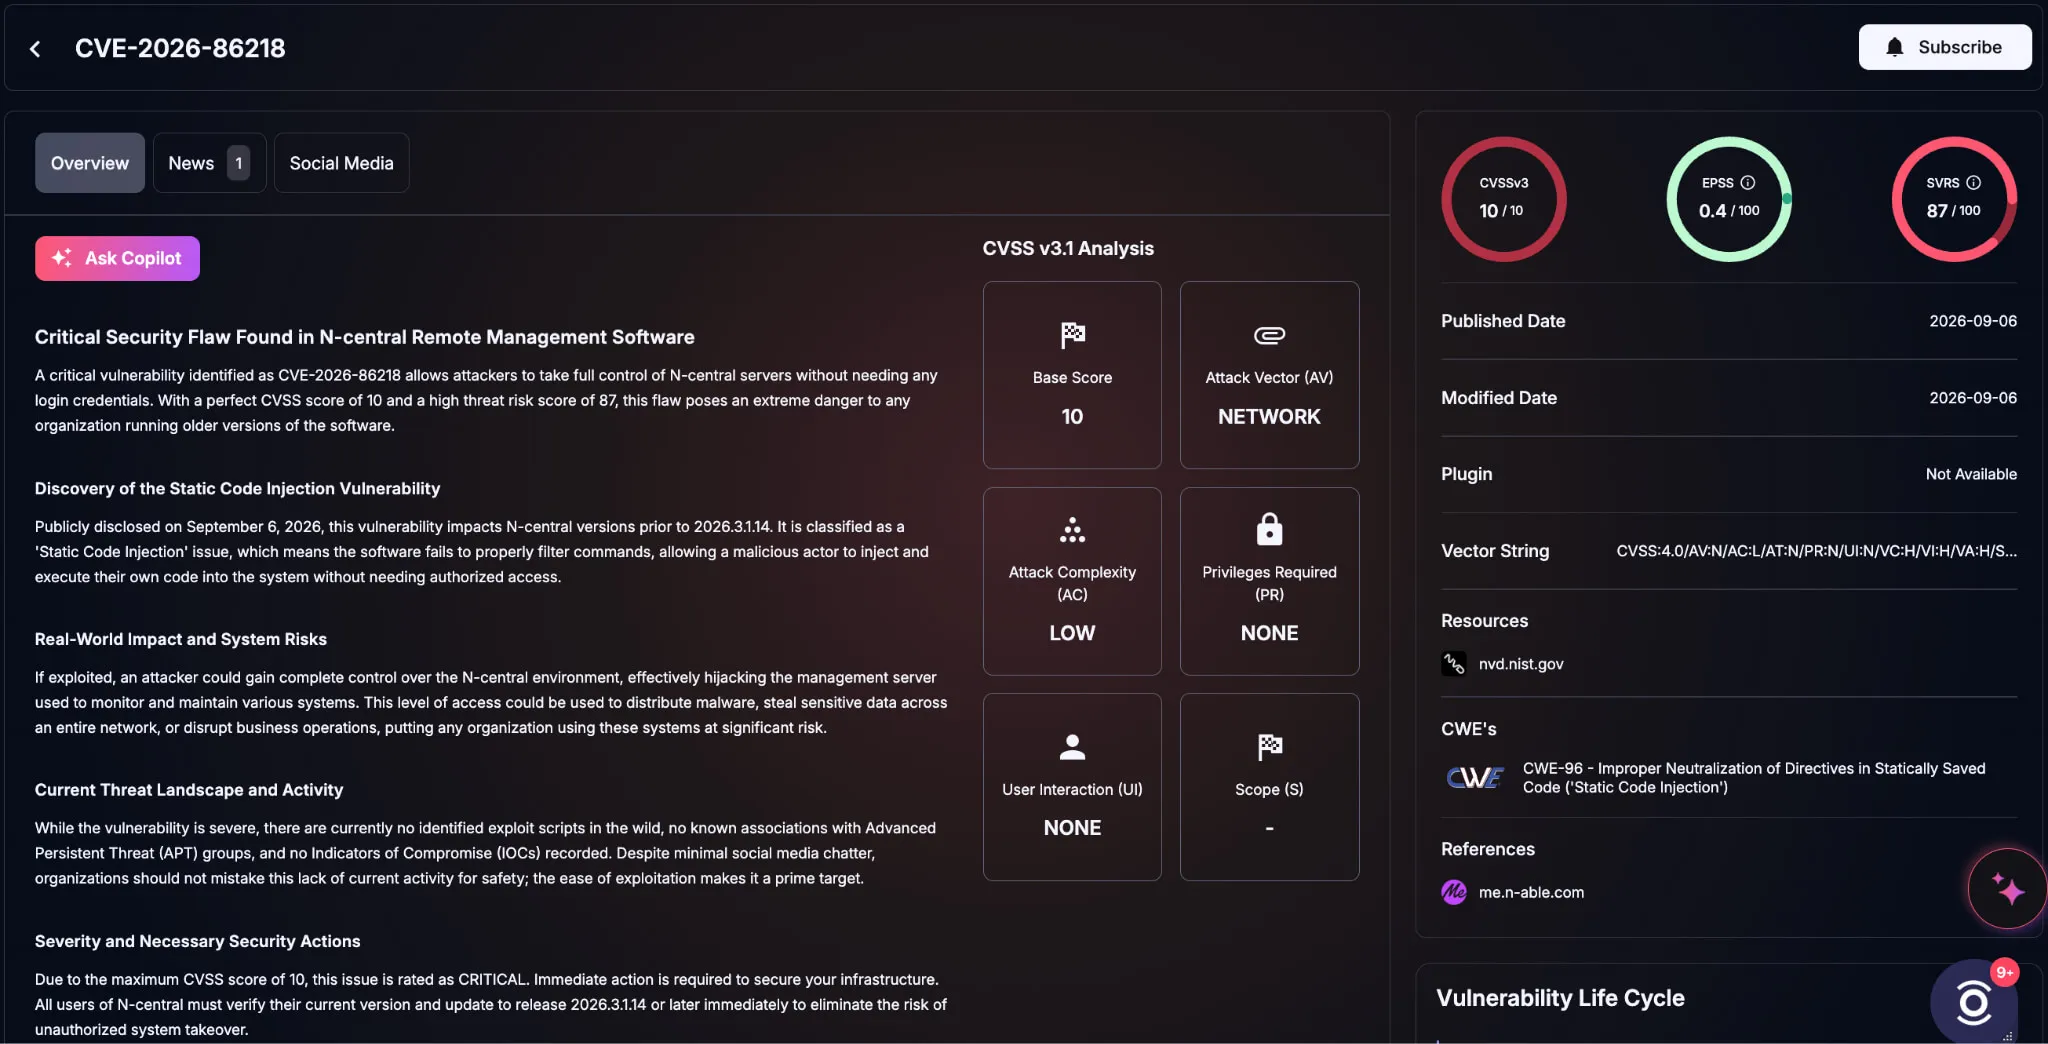The height and width of the screenshot is (1044, 2048).
Task: Click the Severity and Necessary Security Actions heading
Action: click(197, 941)
